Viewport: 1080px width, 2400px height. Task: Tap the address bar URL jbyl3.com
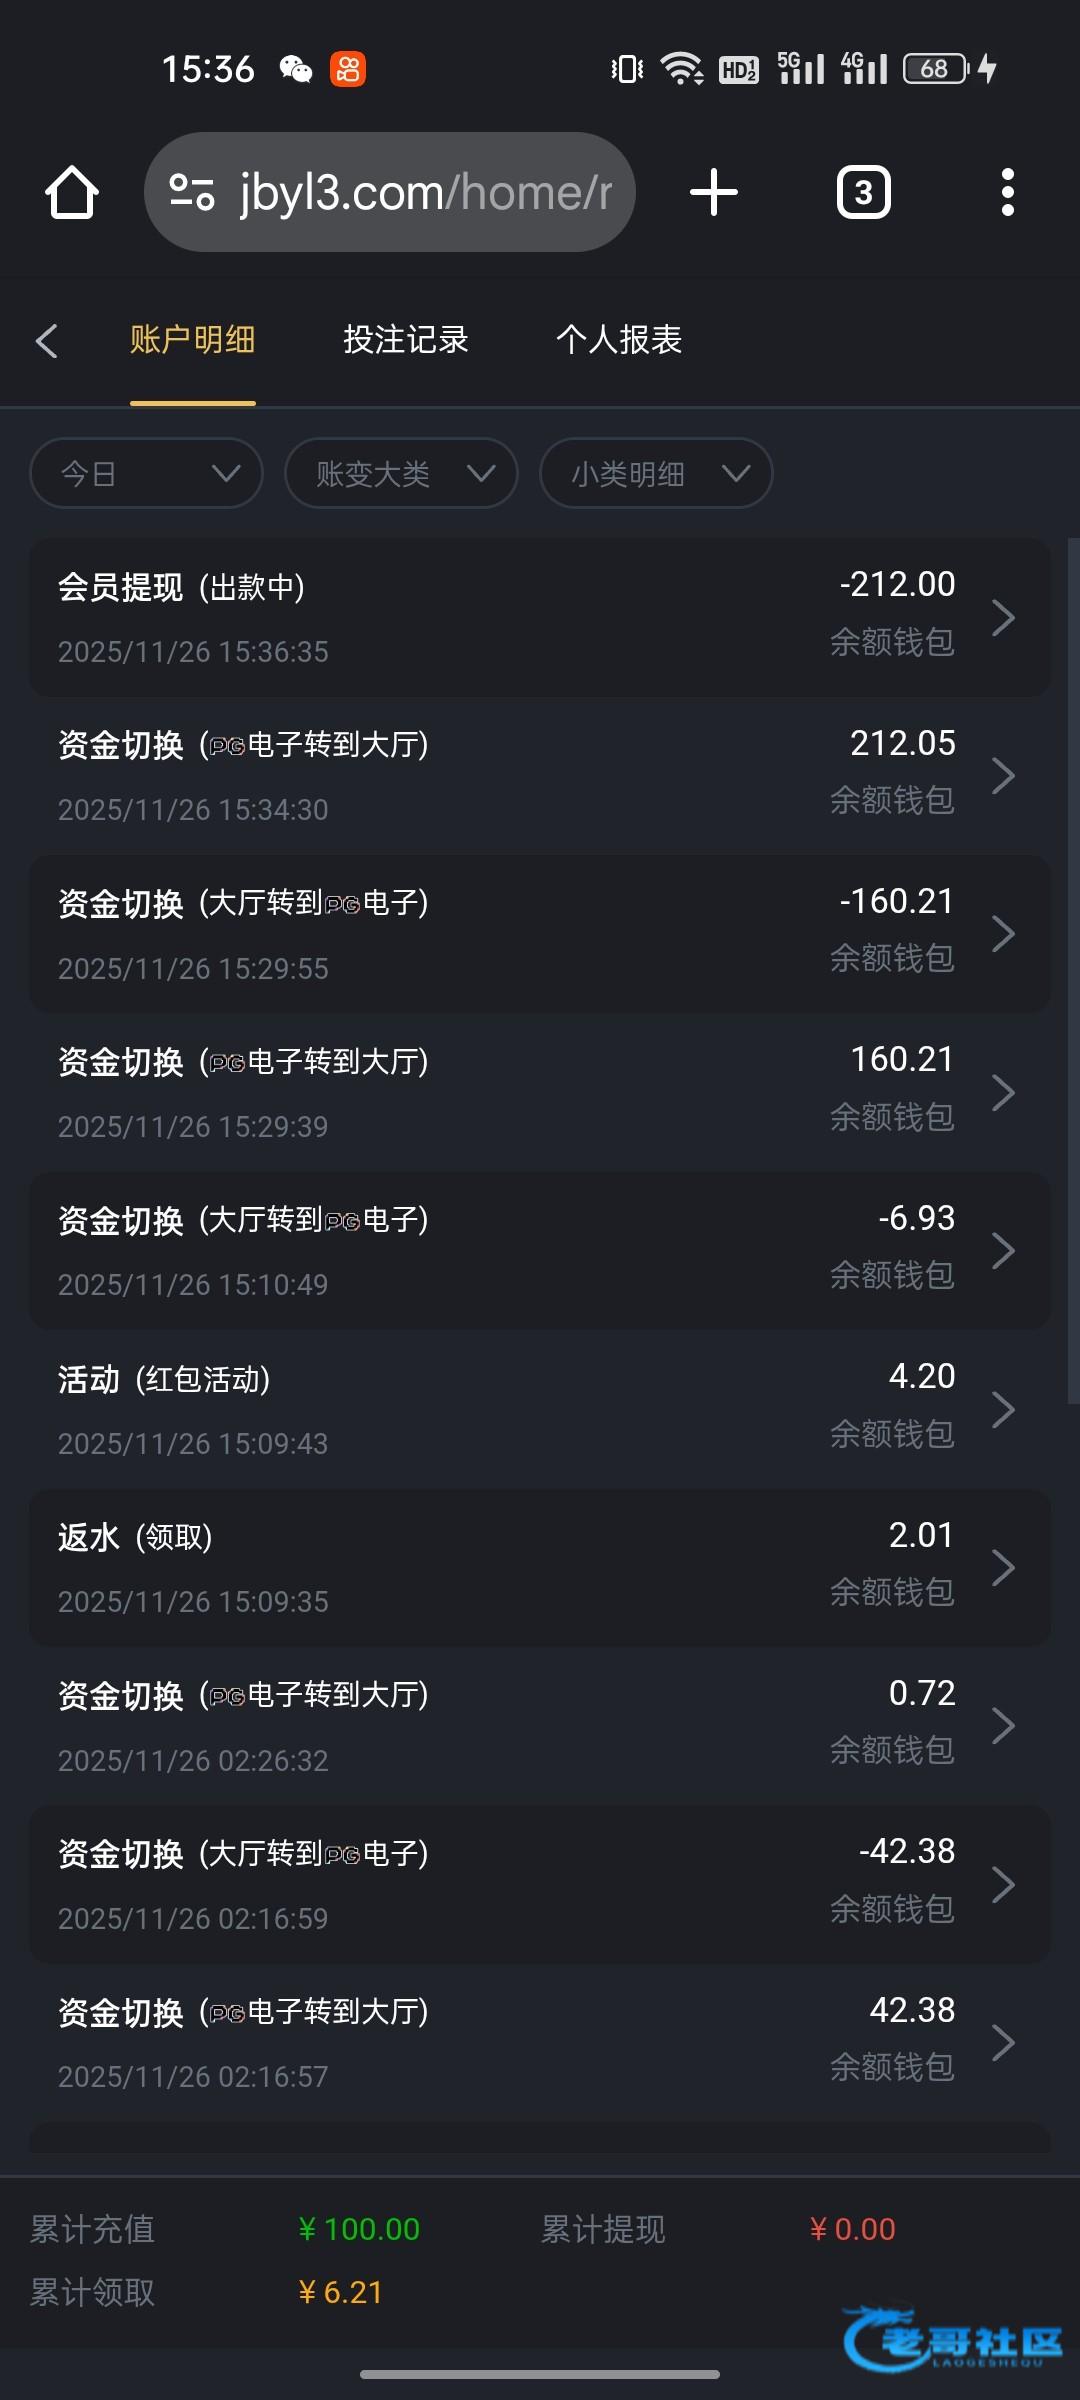[425, 192]
